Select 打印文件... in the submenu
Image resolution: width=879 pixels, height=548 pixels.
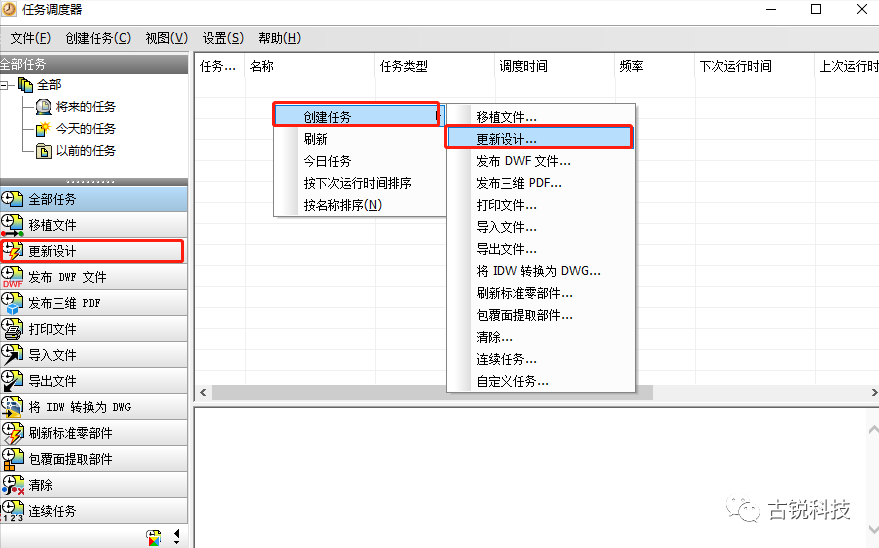pos(541,205)
